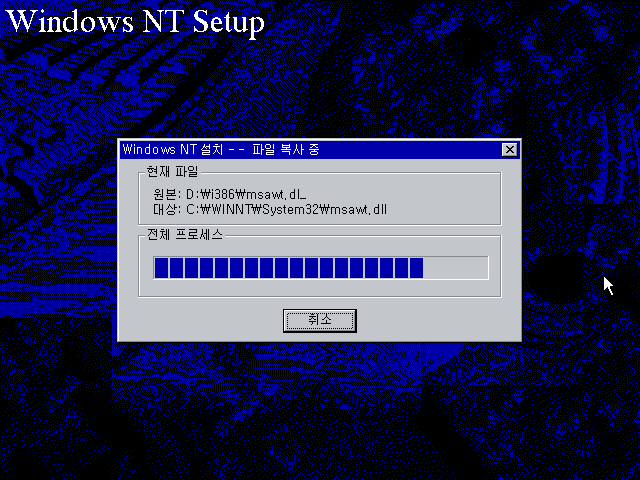
Task: Click the 전체 프로세스 group label
Action: [x=185, y=234]
